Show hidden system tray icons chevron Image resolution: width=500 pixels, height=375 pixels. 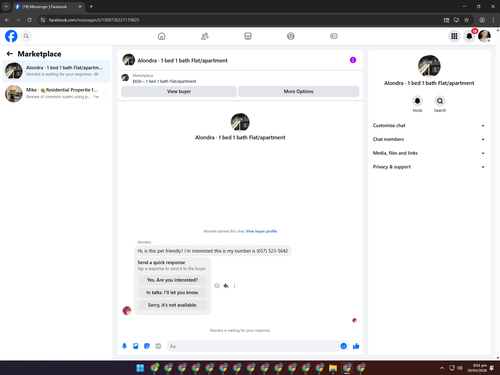[x=442, y=368]
